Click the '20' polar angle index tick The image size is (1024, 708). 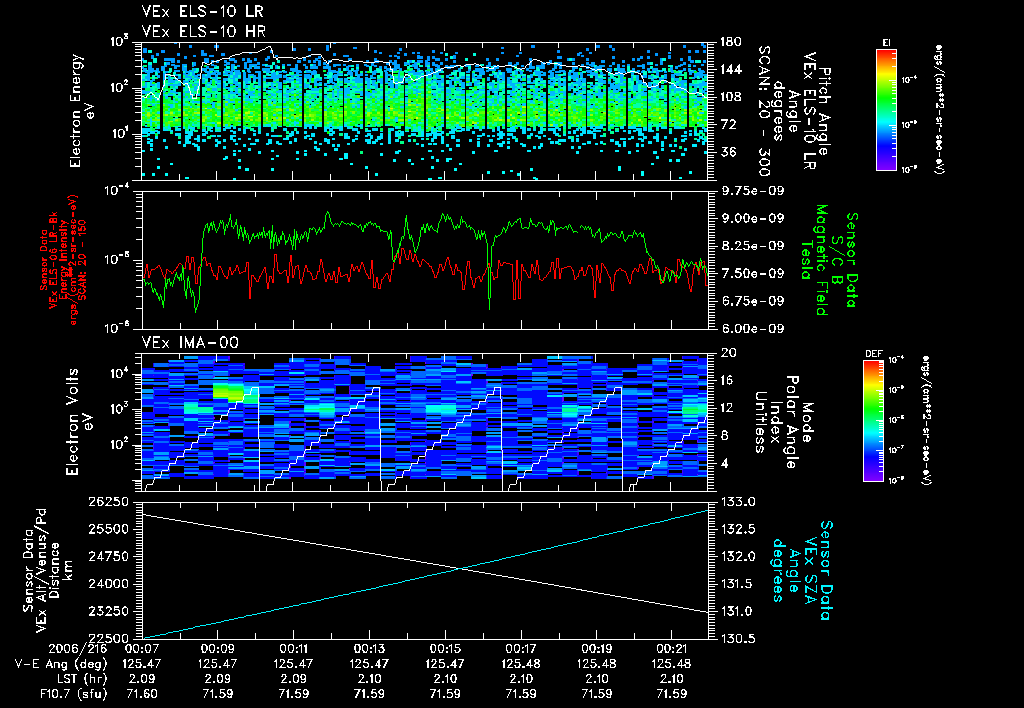[727, 353]
